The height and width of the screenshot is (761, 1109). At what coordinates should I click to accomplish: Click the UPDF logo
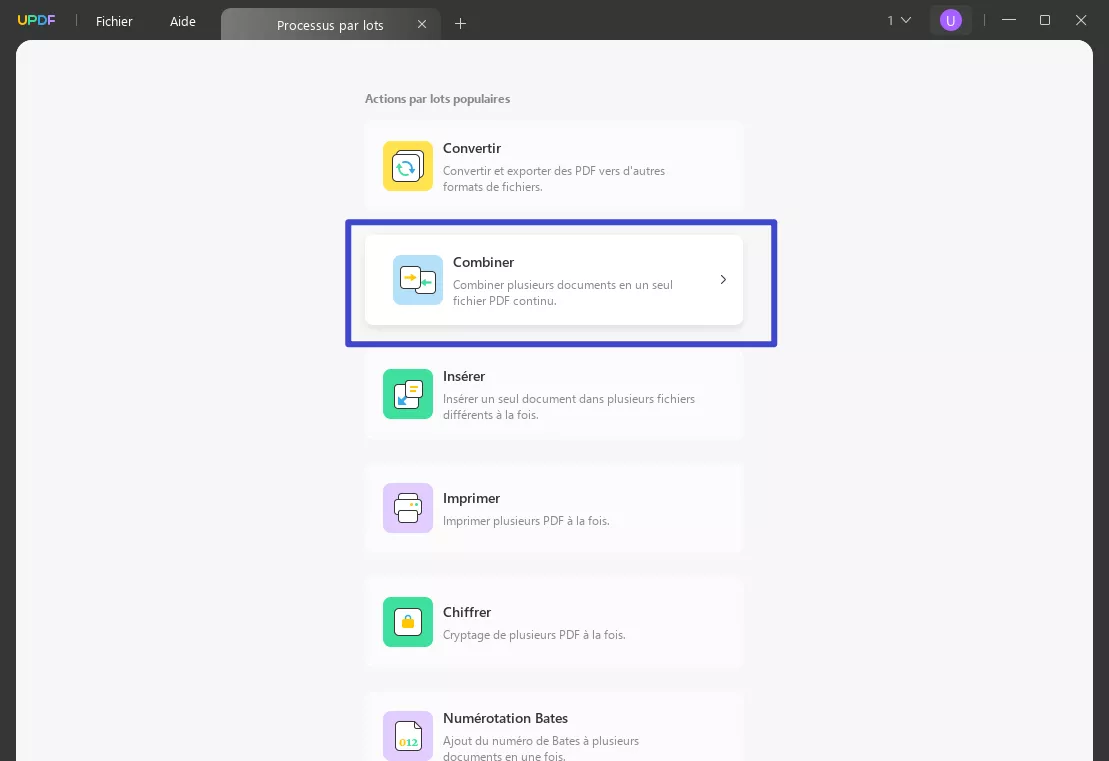click(x=36, y=21)
